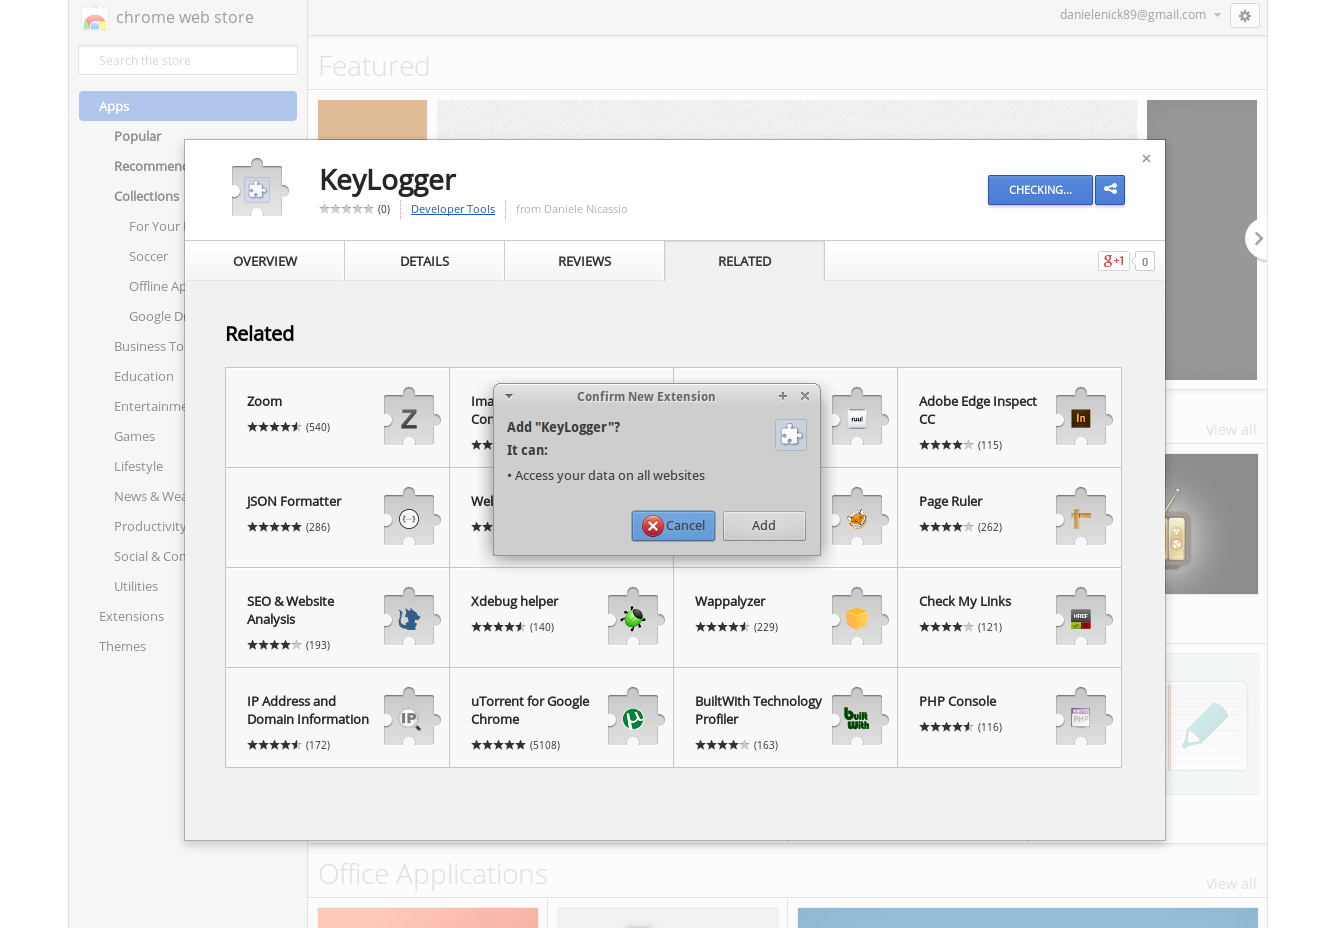The image size is (1319, 928).
Task: Click View all beside Office Applications
Action: coord(1231,884)
